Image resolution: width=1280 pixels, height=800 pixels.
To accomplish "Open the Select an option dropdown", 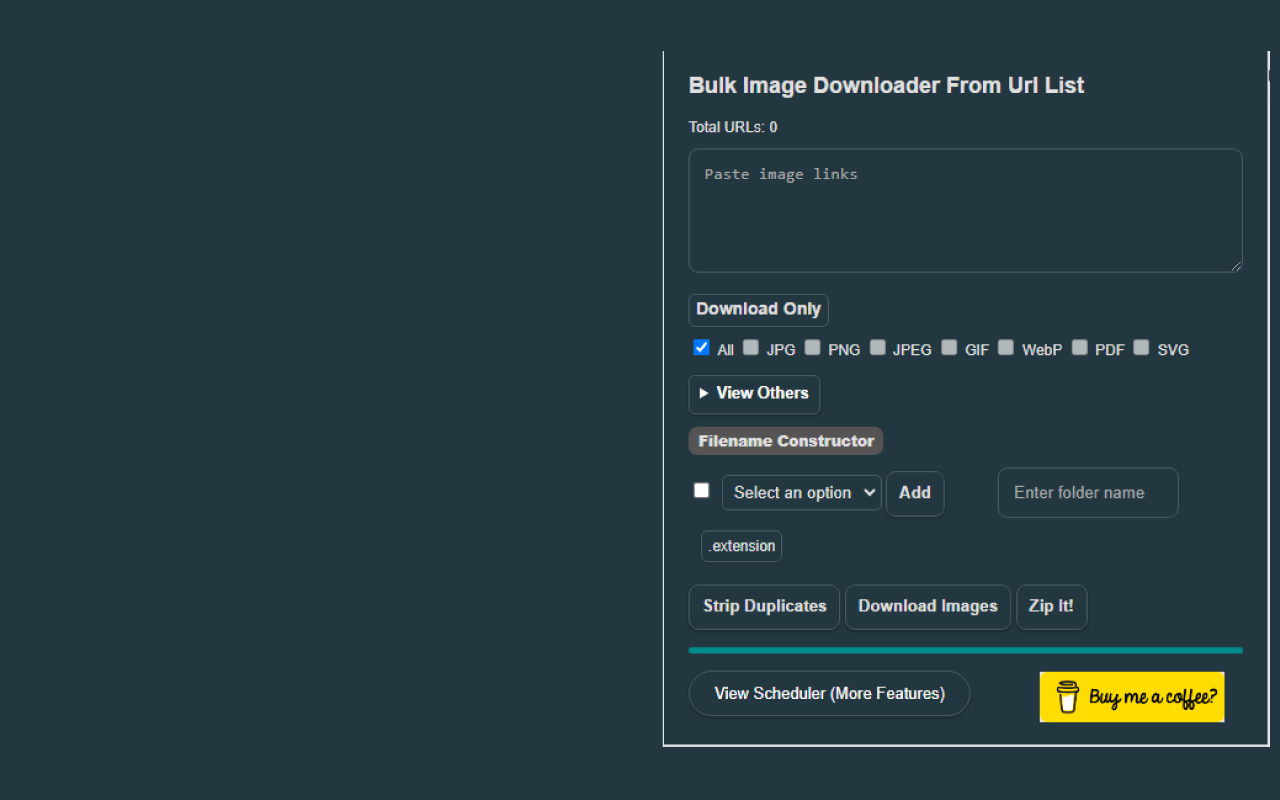I will [802, 493].
